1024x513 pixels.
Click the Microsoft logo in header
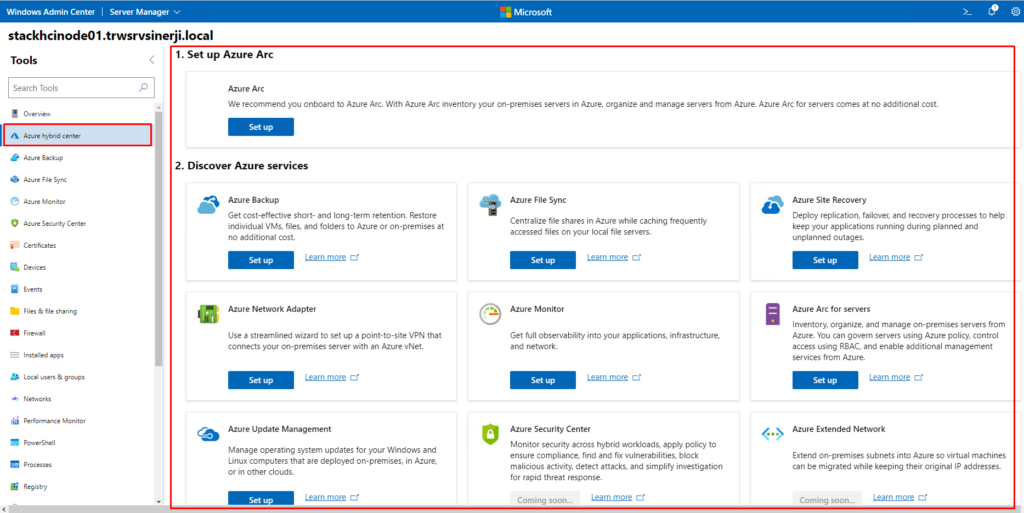point(526,12)
